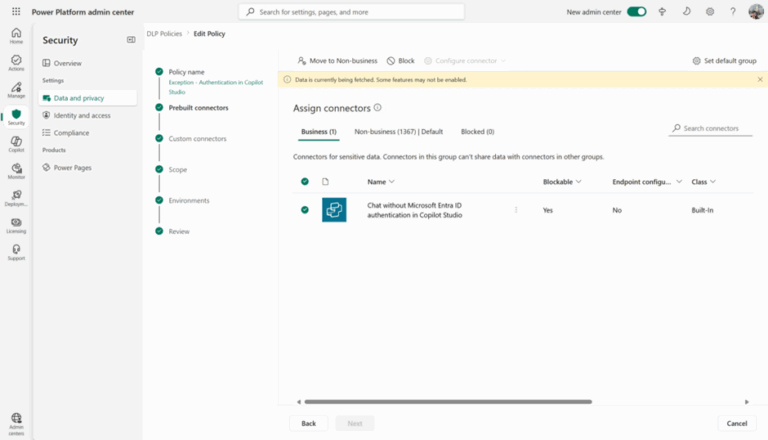
Task: Open Endpoint configurable column dropdown
Action: pyautogui.click(x=647, y=182)
